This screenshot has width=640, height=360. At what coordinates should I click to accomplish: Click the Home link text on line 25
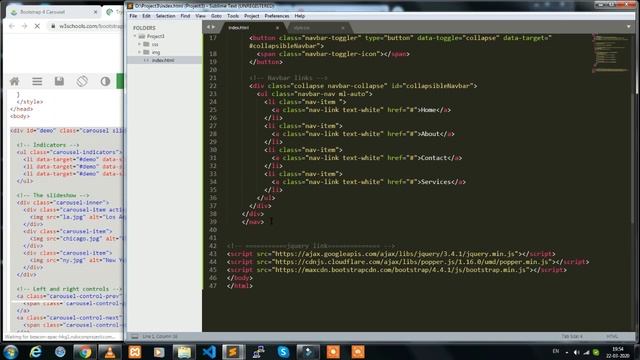(429, 110)
